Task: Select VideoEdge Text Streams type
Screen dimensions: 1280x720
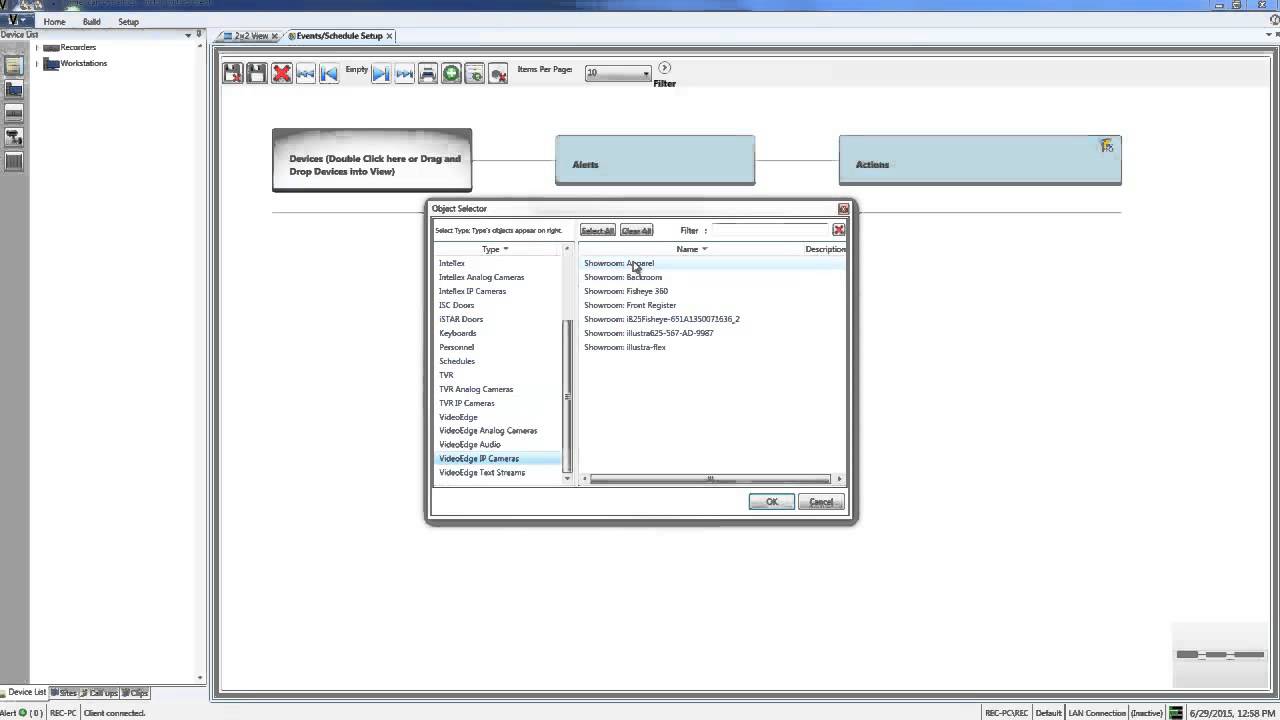Action: 482,472
